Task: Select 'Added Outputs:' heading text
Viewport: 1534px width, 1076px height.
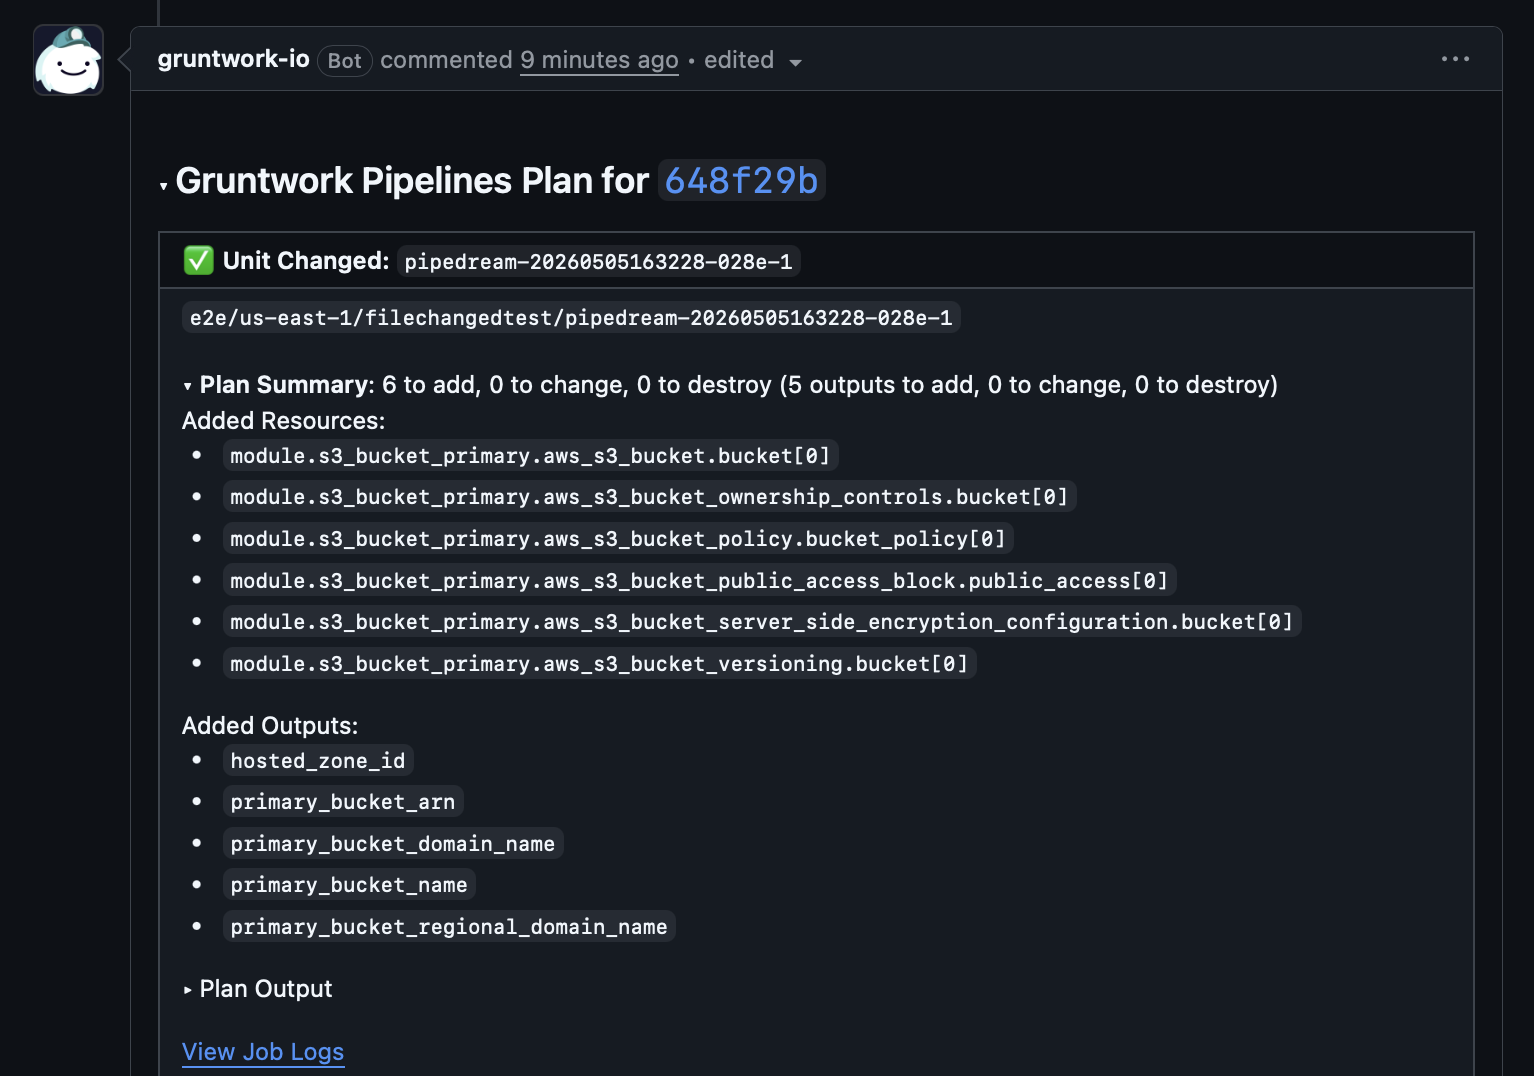Action: [x=270, y=726]
